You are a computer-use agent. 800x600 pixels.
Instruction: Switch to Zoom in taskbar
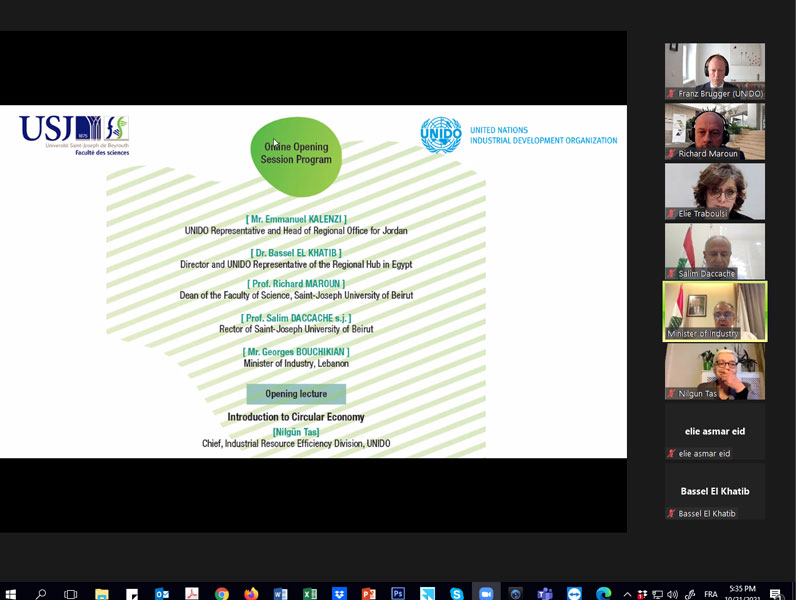(486, 593)
